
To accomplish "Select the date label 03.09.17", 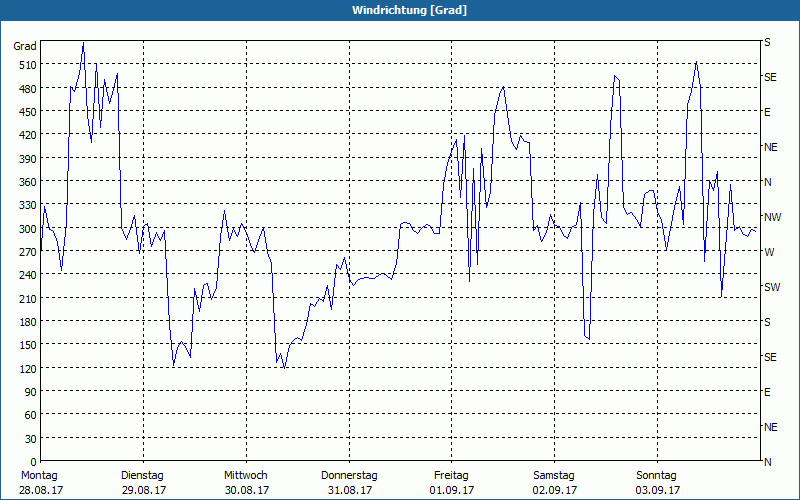I will [x=658, y=490].
